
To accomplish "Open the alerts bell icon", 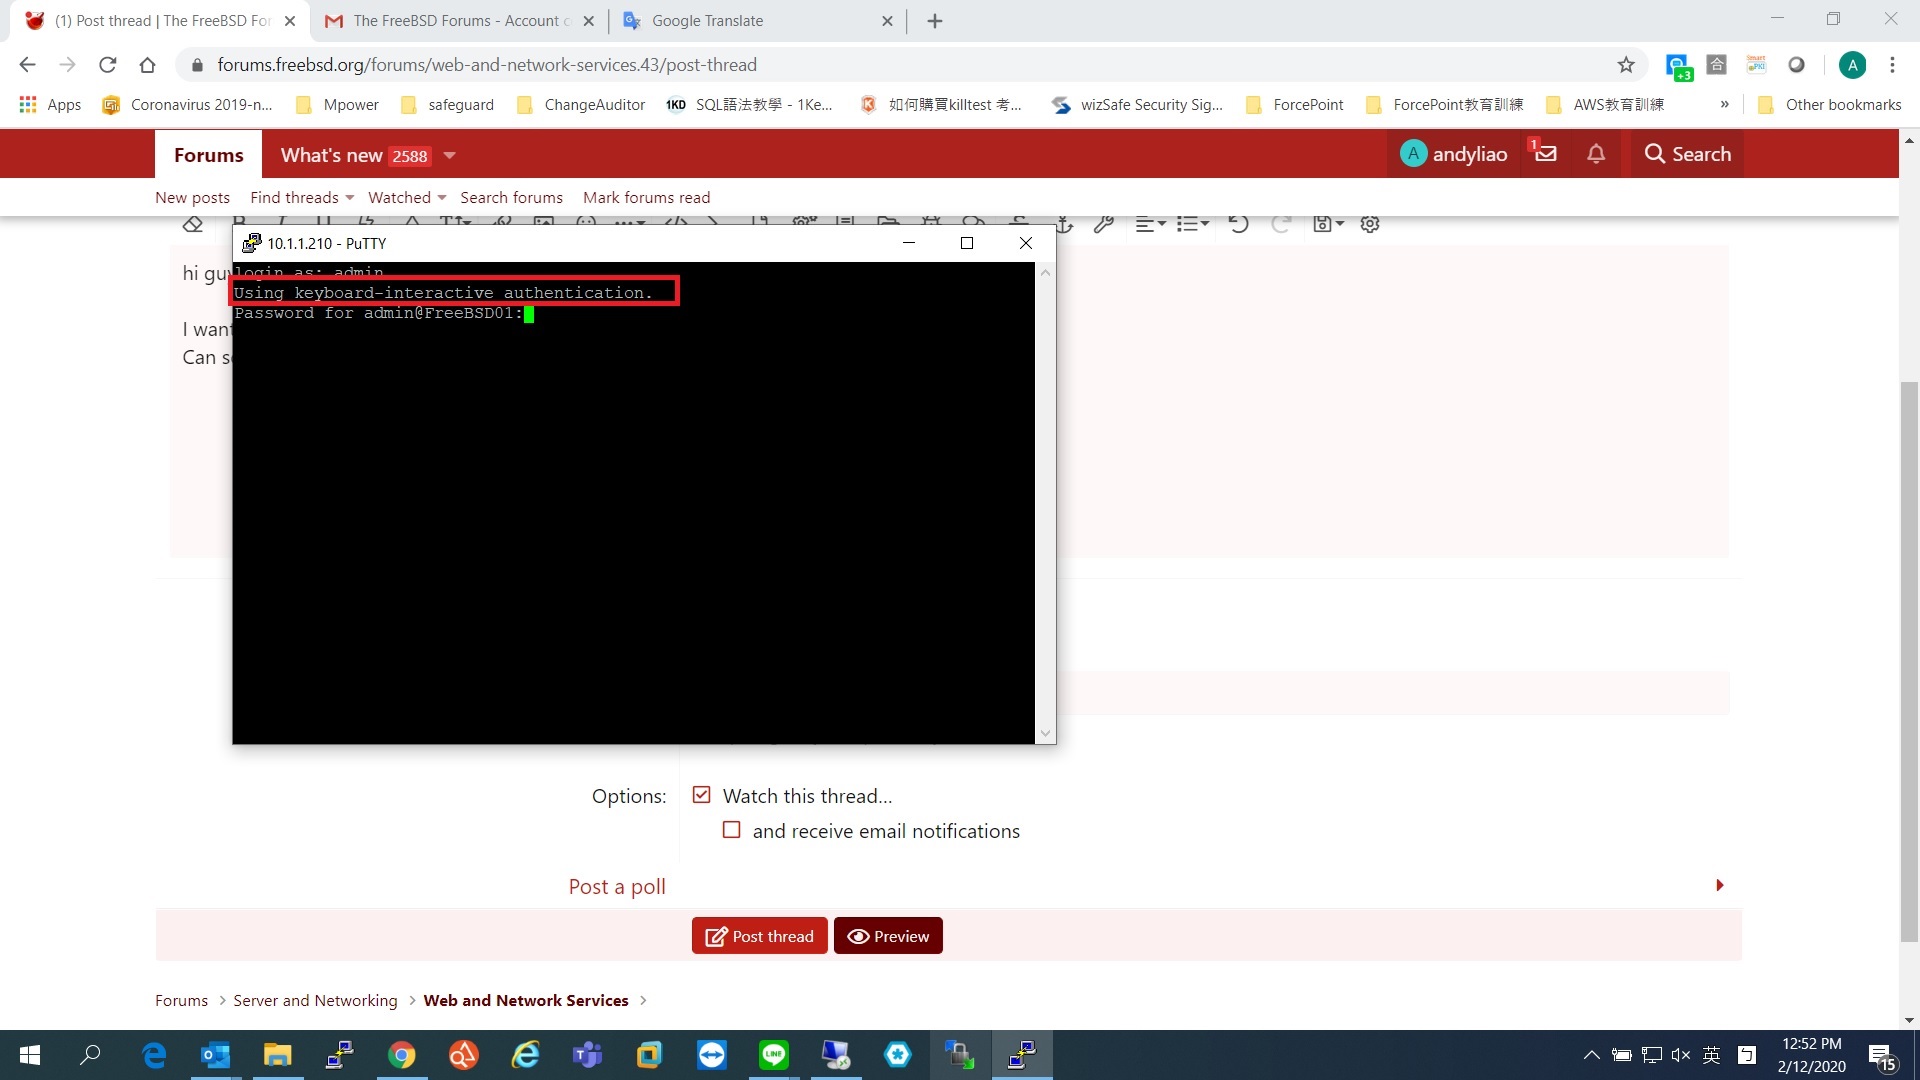I will (x=1596, y=154).
